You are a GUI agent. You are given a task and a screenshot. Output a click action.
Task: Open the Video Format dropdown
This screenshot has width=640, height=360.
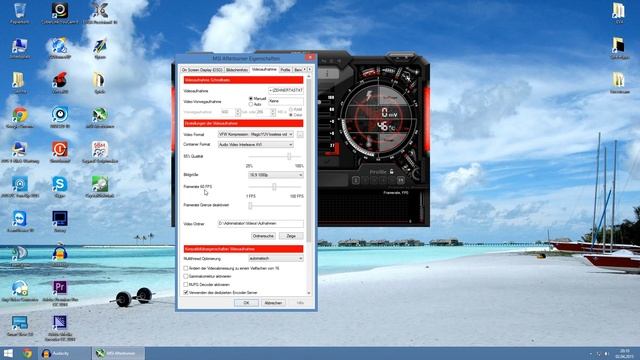tap(256, 134)
